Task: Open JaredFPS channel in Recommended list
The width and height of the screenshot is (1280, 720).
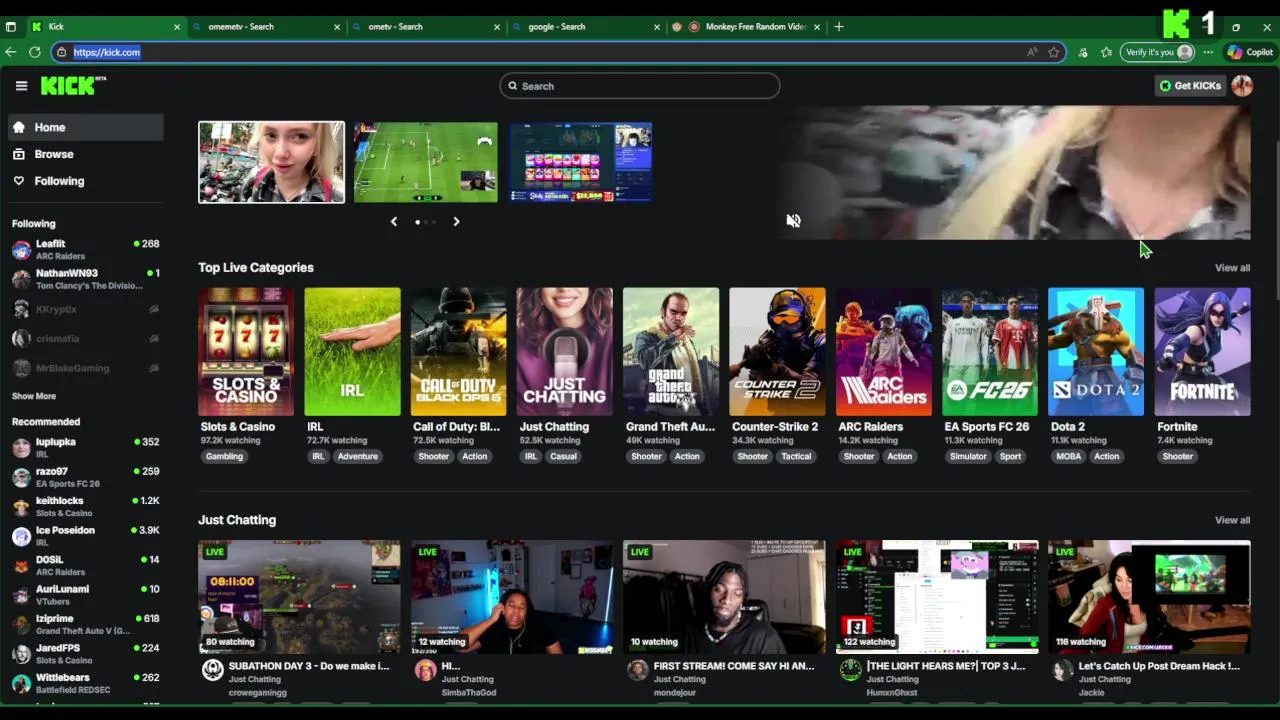Action: click(x=85, y=653)
